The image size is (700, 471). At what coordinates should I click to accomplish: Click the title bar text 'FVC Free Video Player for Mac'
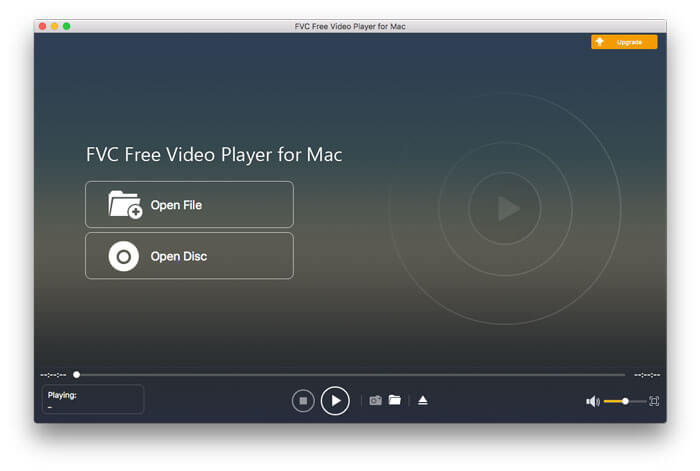pyautogui.click(x=350, y=26)
